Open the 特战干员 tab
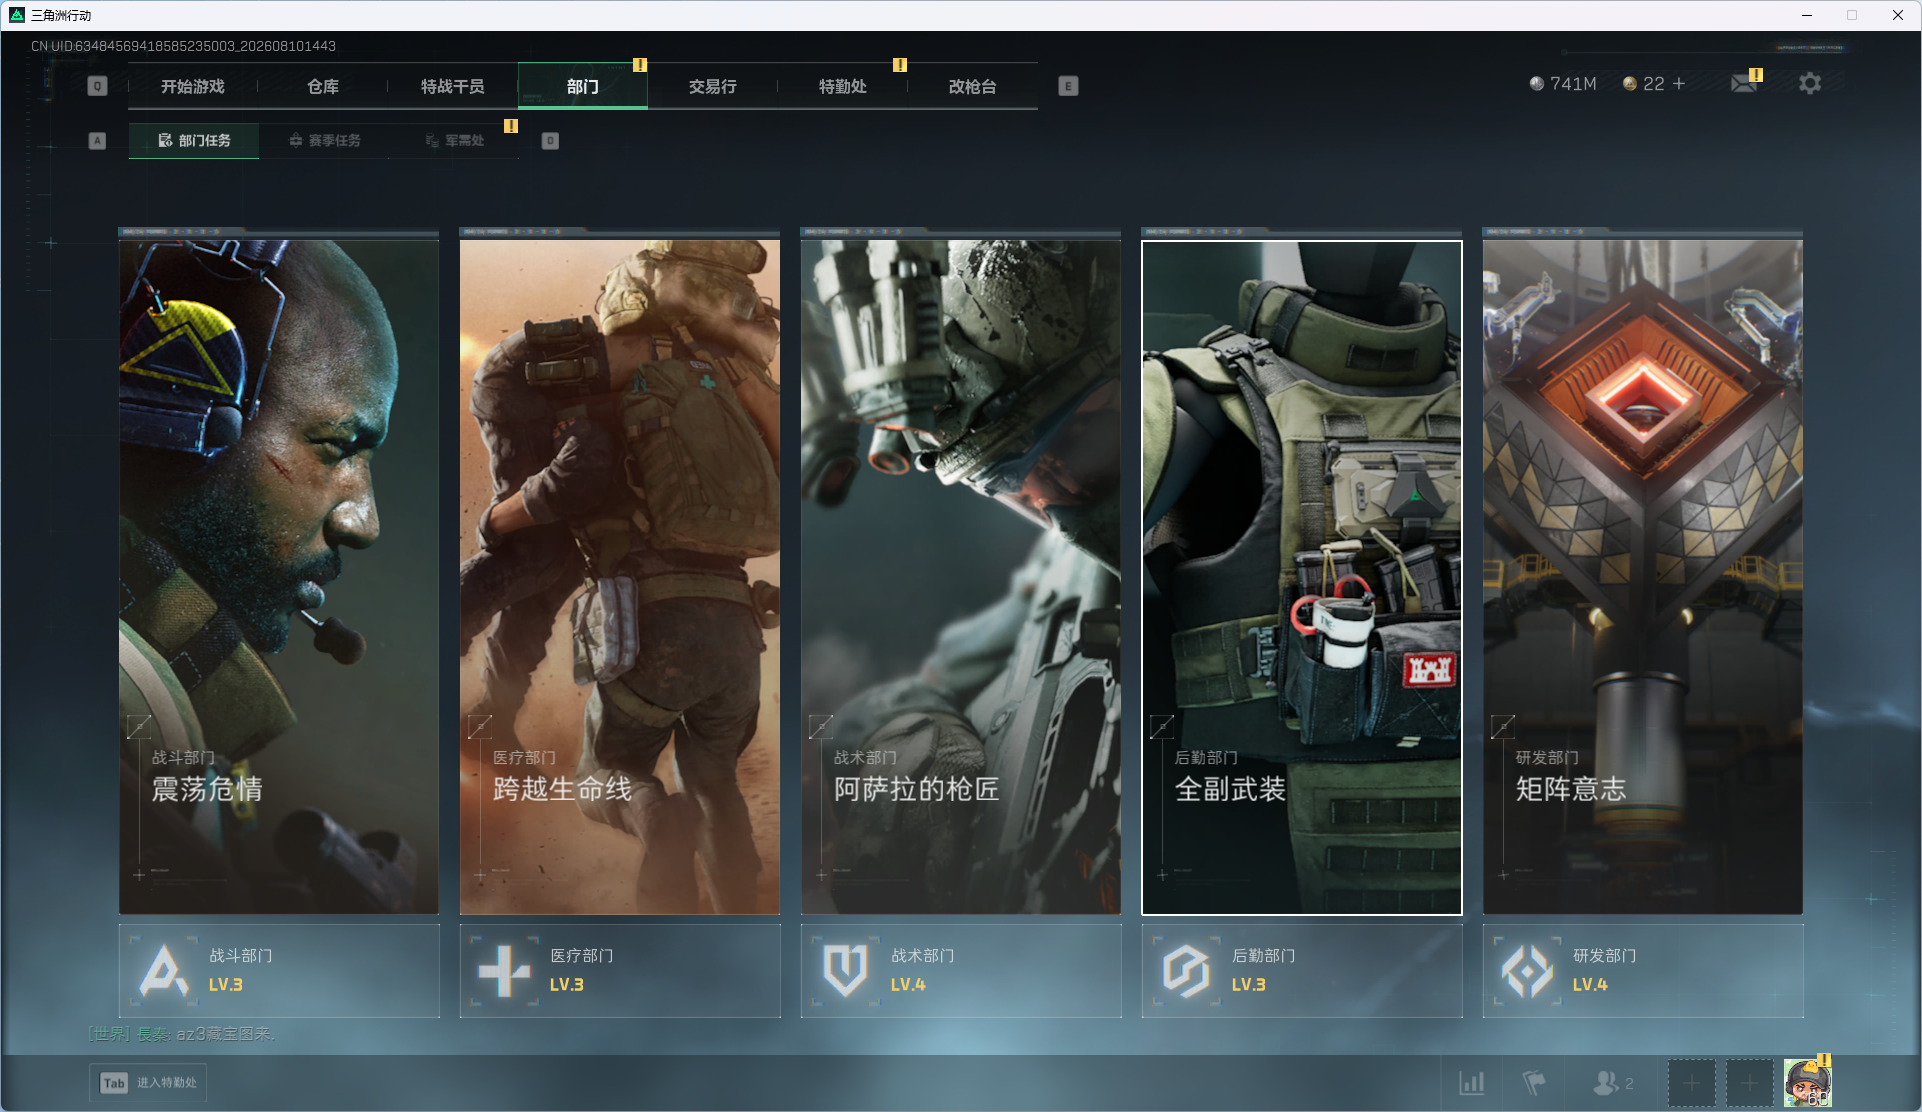 [453, 86]
